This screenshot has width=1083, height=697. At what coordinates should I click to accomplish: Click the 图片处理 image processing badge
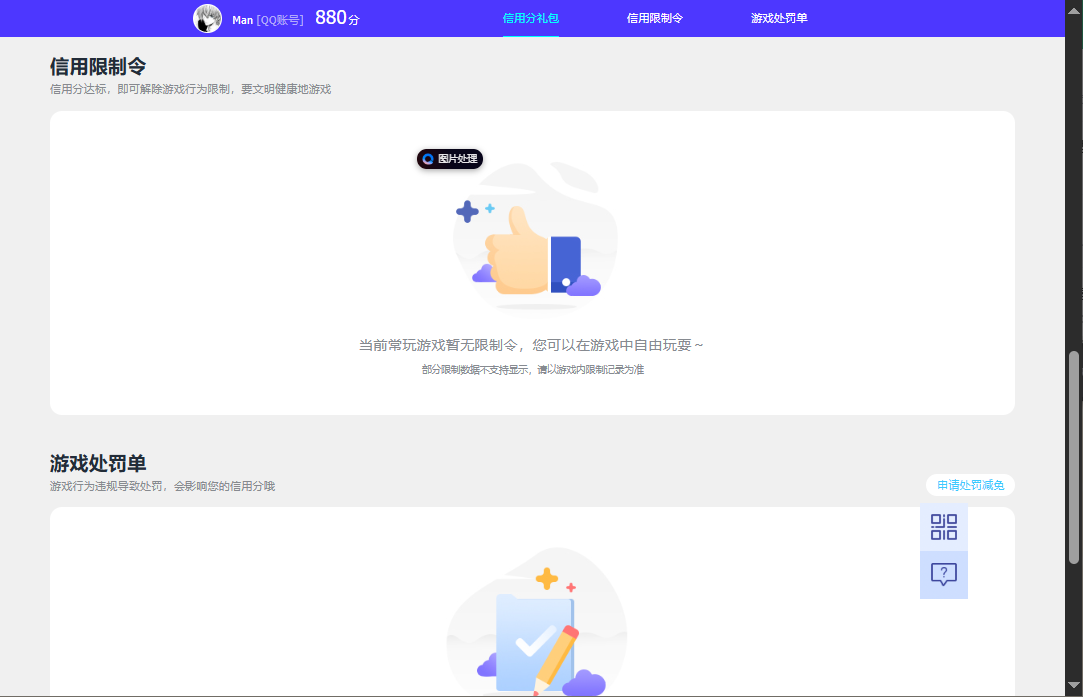(450, 159)
